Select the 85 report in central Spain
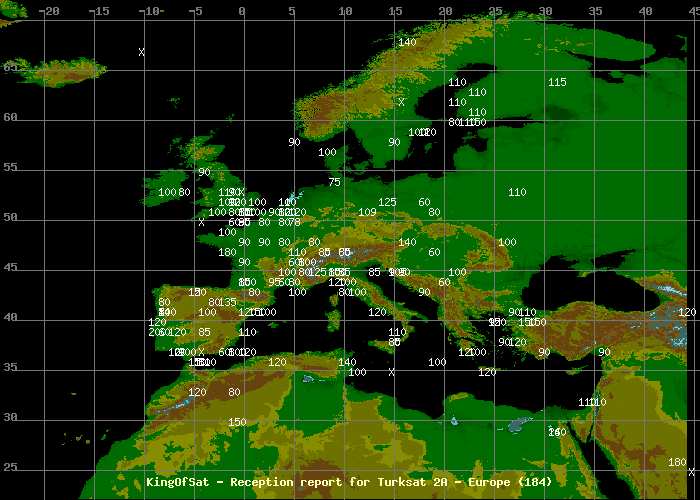The image size is (700, 500). tap(204, 332)
